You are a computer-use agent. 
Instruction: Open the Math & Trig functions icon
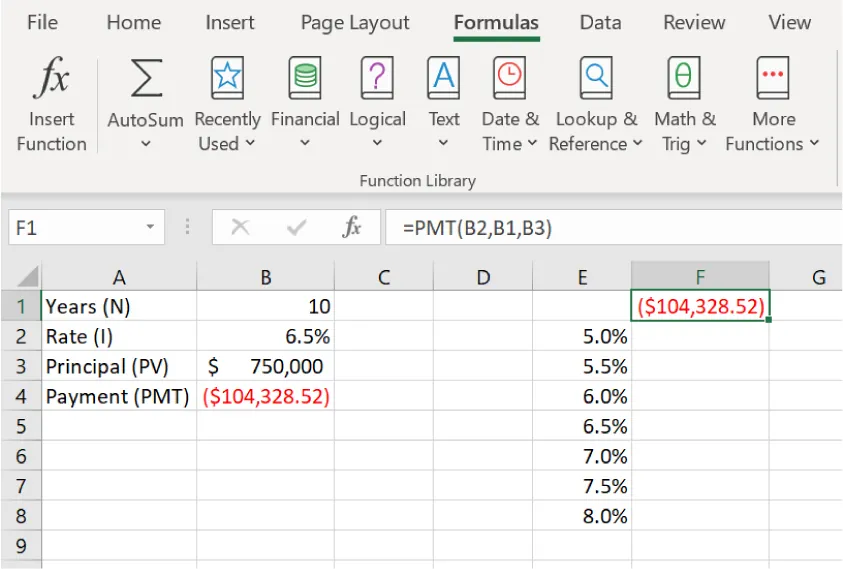684,78
